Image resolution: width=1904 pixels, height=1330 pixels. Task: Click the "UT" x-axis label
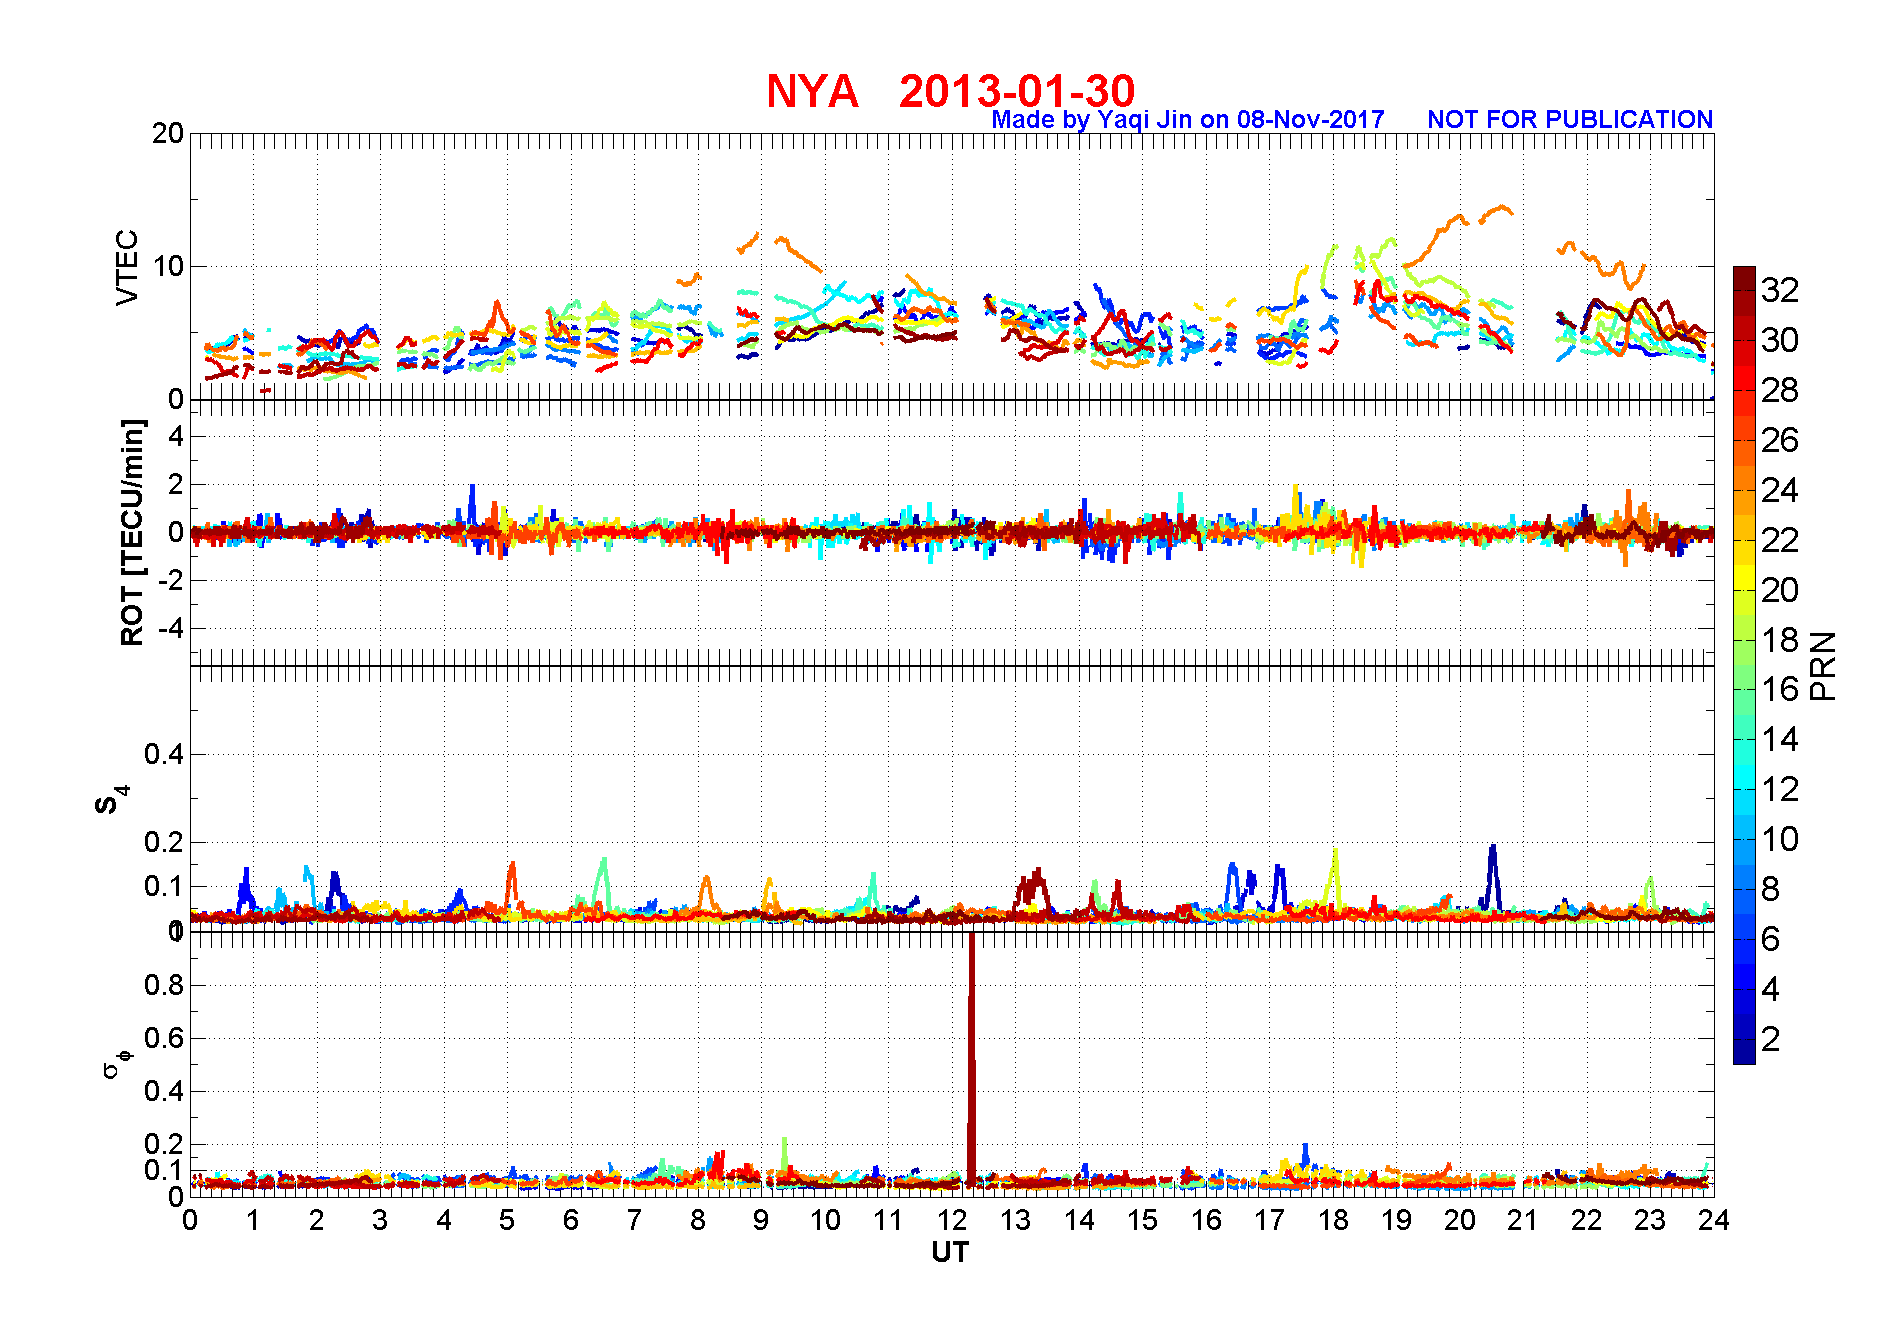click(950, 1252)
